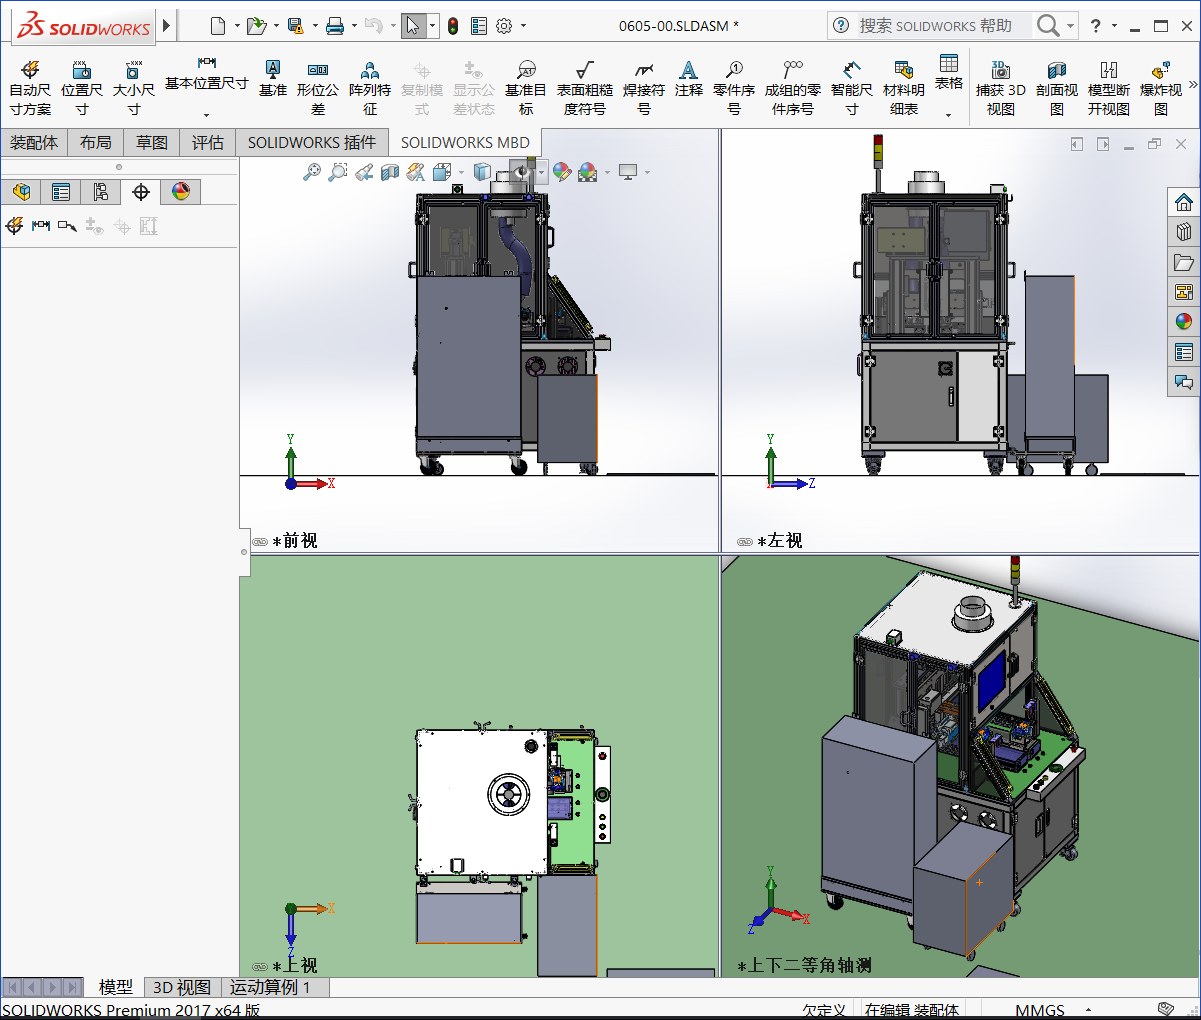Screen dimensions: 1201x1020
Task: Insert a Bill of Materials (材料明细表)
Action: coord(904,88)
